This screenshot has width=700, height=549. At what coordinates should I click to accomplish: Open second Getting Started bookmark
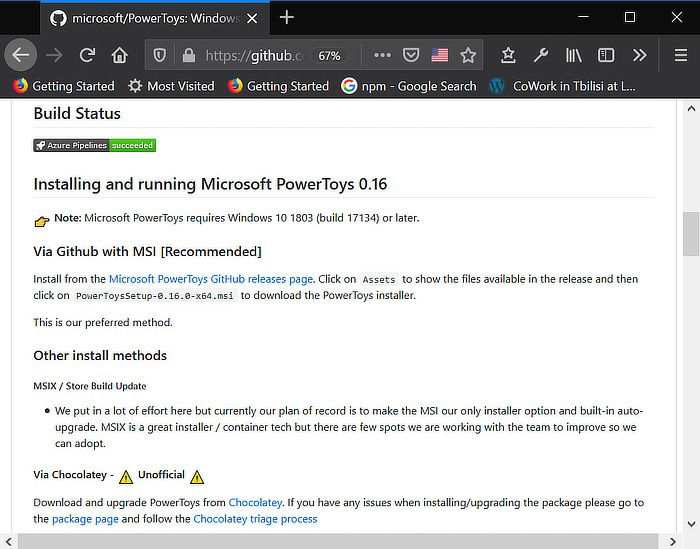click(x=279, y=86)
